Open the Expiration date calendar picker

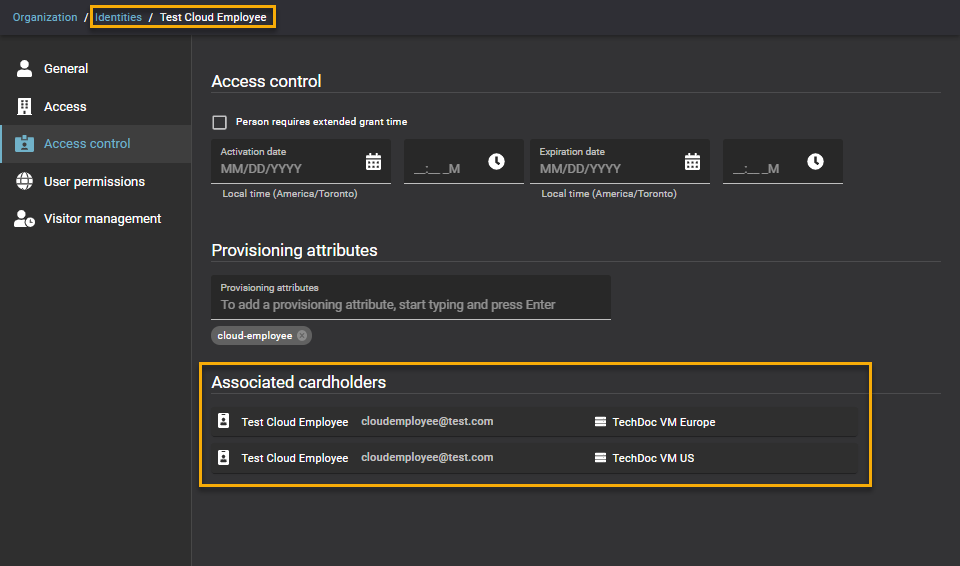pos(692,162)
